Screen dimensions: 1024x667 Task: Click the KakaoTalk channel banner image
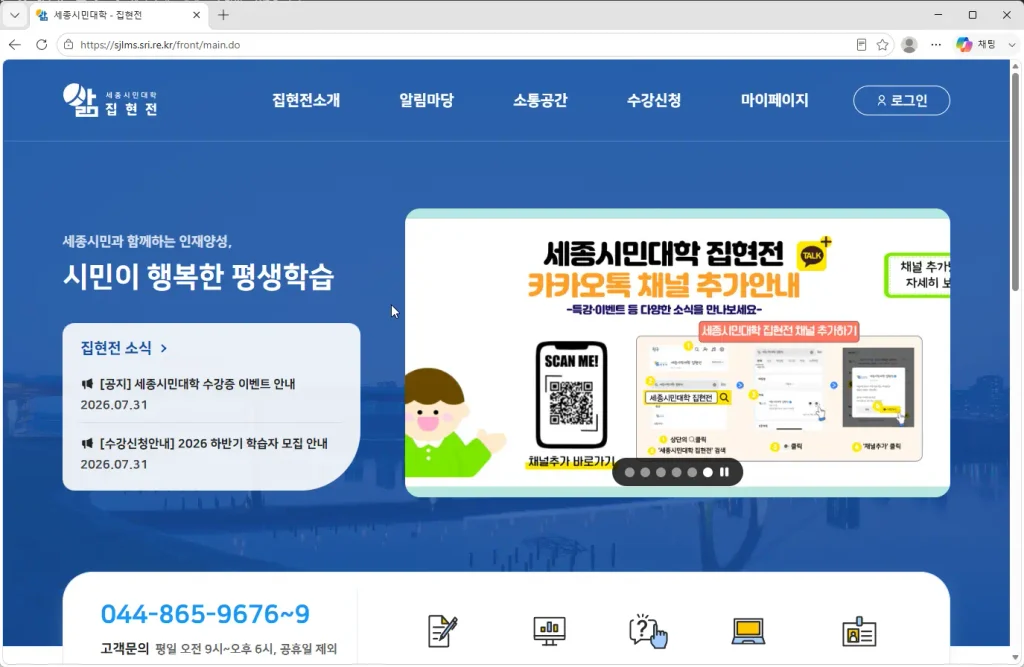tap(677, 353)
